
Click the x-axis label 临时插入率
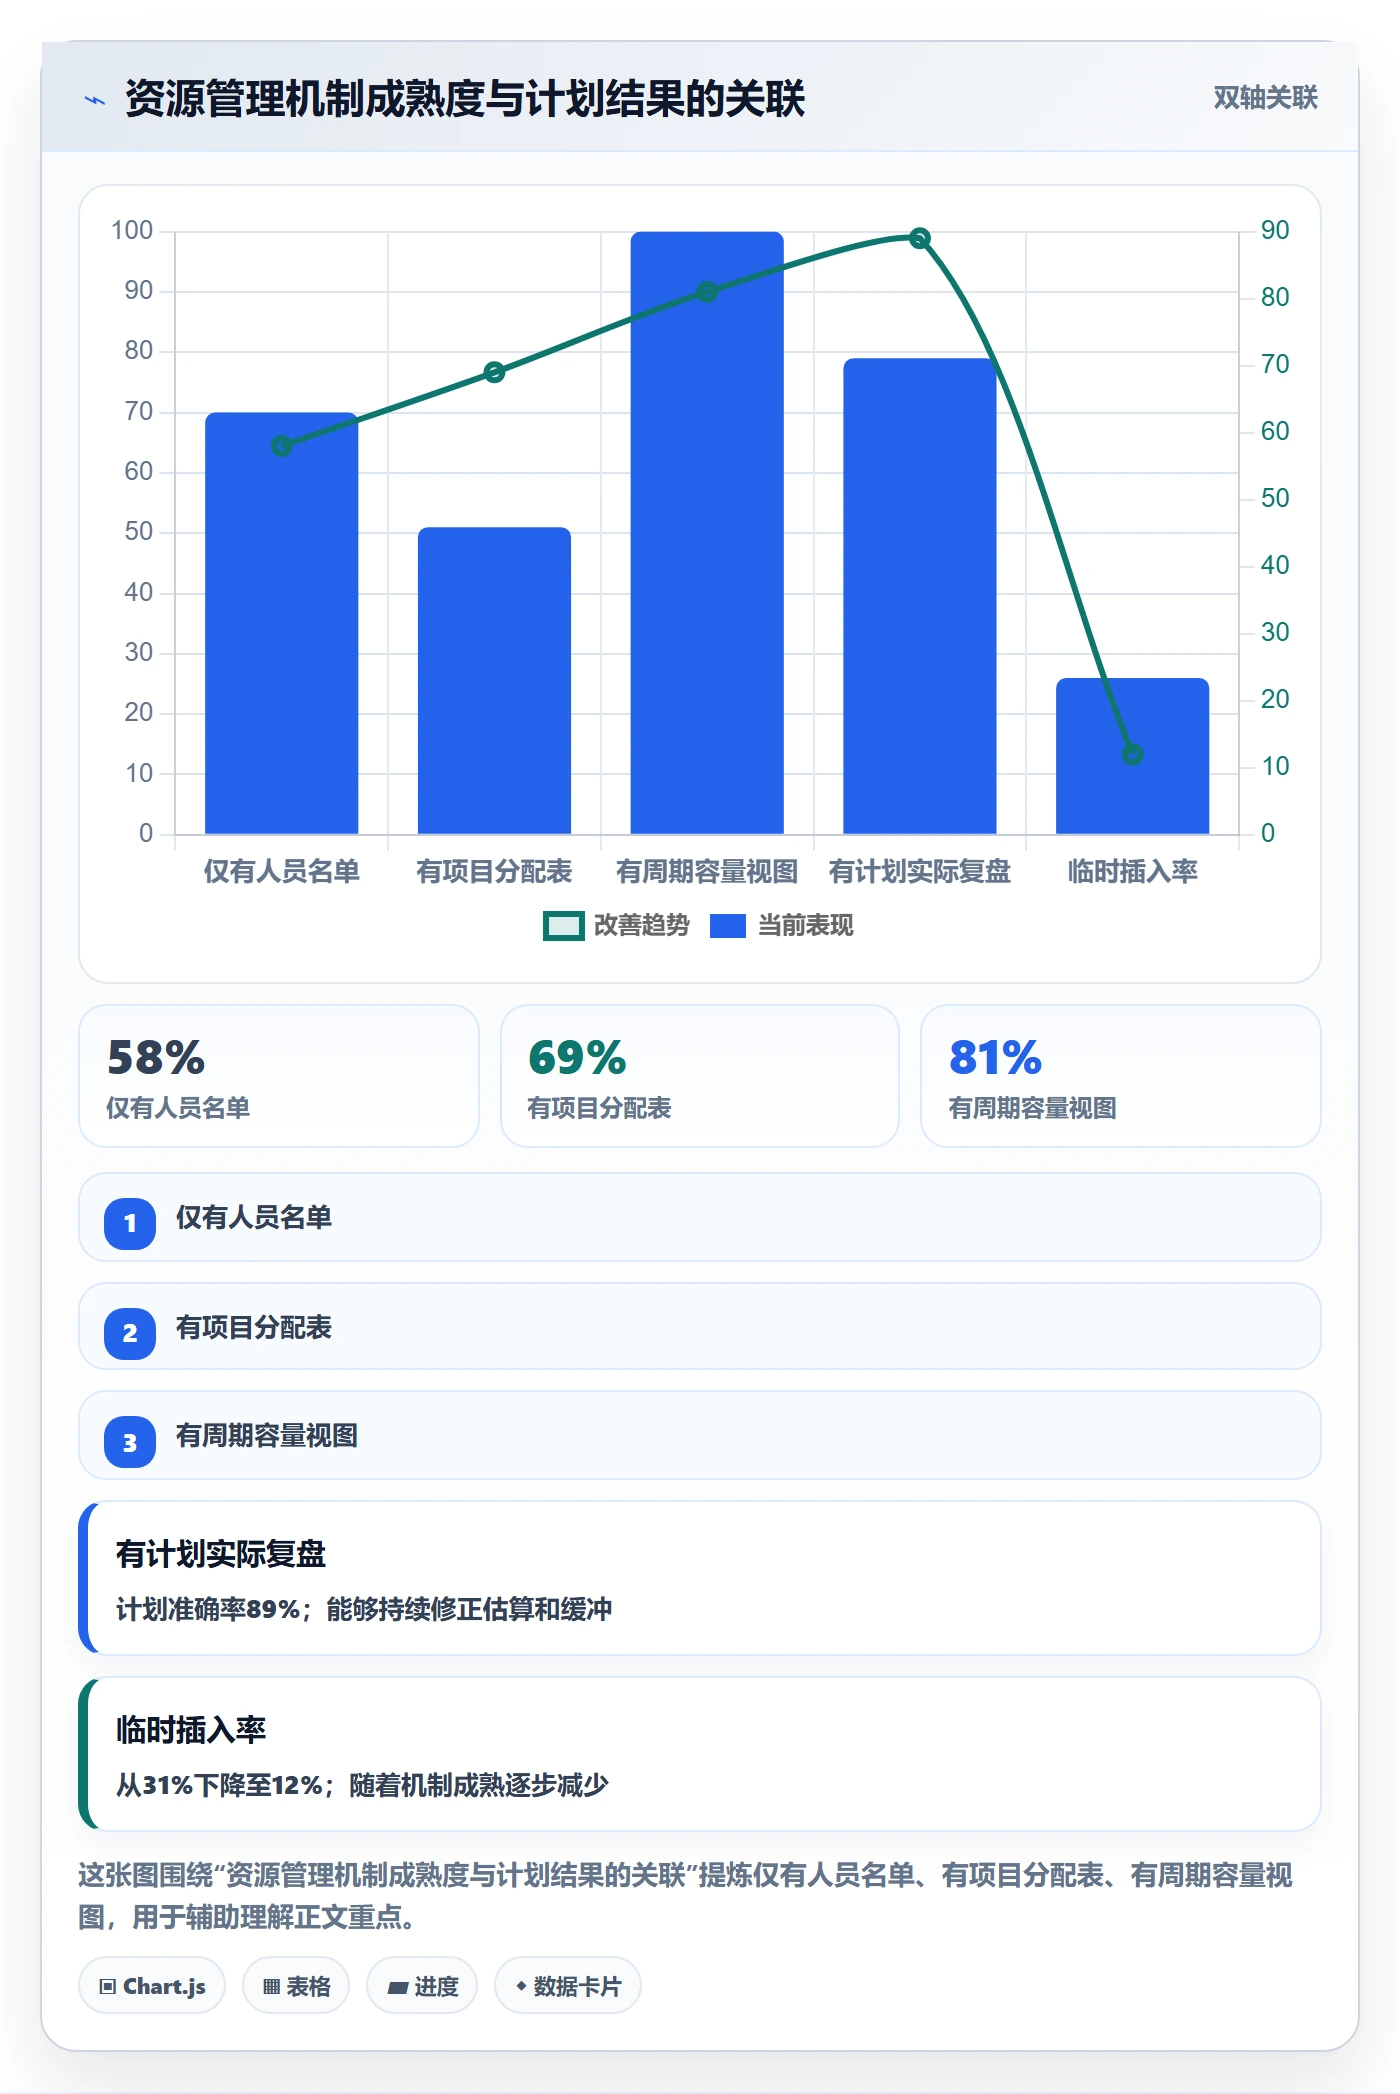click(x=1133, y=872)
